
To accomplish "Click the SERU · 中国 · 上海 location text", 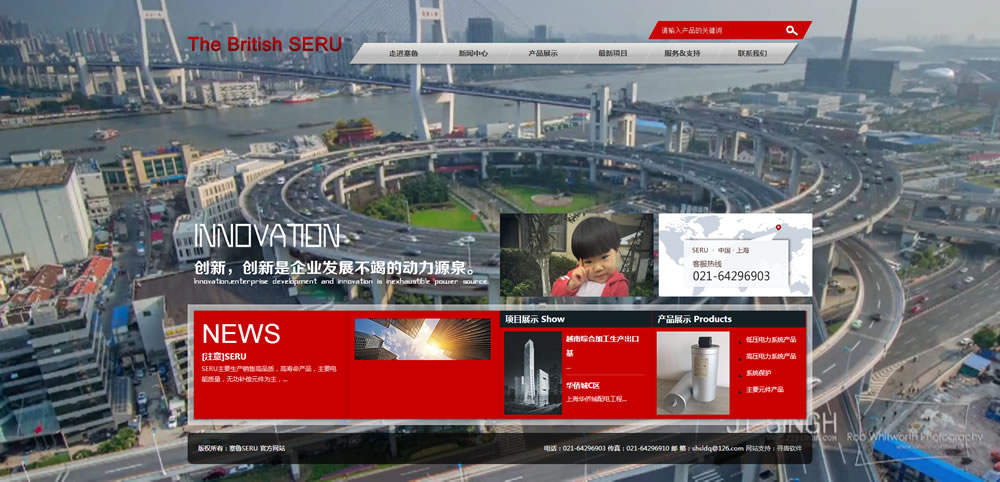I will point(721,251).
